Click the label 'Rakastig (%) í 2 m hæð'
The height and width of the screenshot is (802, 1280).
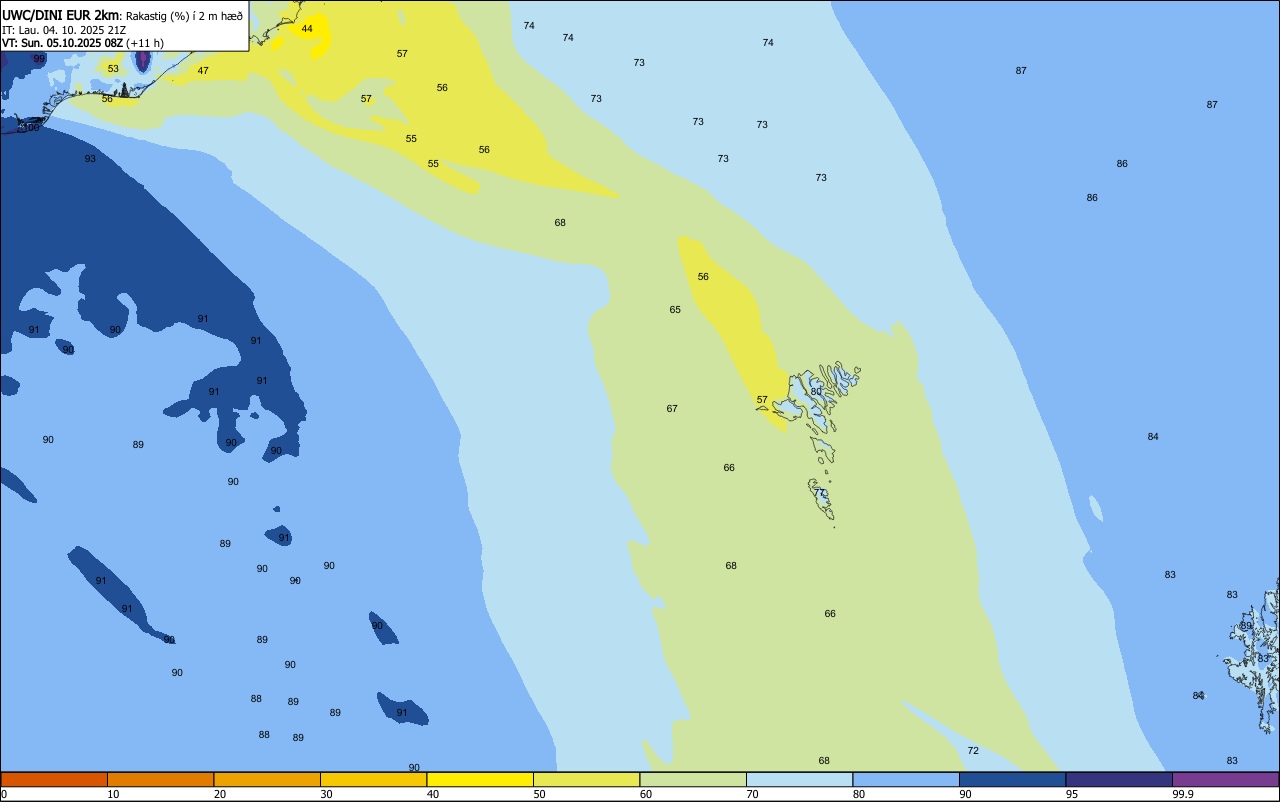[x=184, y=15]
